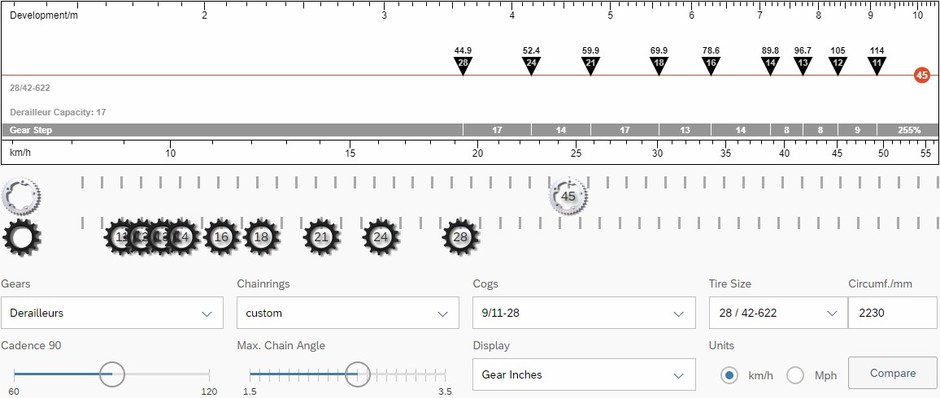940x398 pixels.
Task: Click the red 45 chainring marker
Action: pos(922,76)
